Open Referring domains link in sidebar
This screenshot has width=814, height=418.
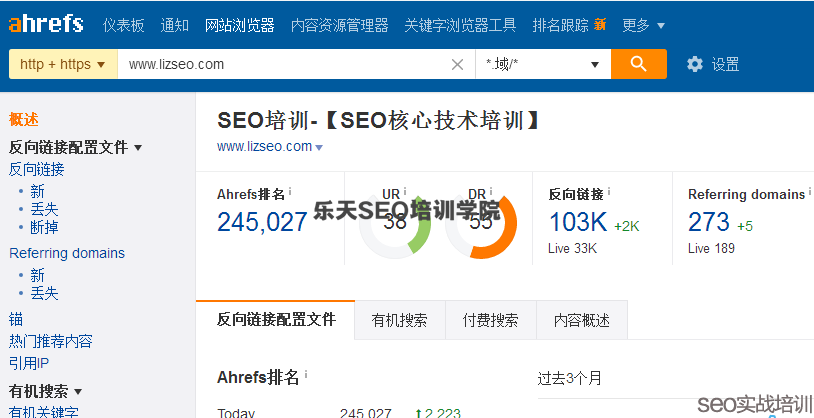(x=67, y=253)
